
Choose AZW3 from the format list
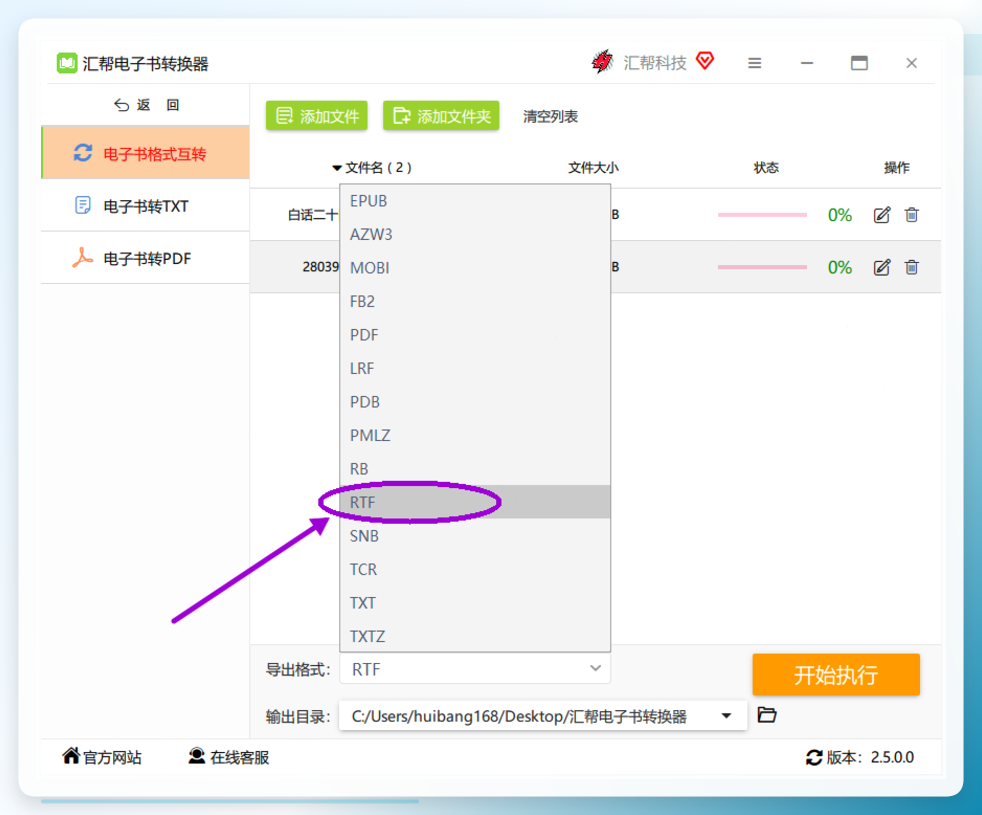point(475,234)
